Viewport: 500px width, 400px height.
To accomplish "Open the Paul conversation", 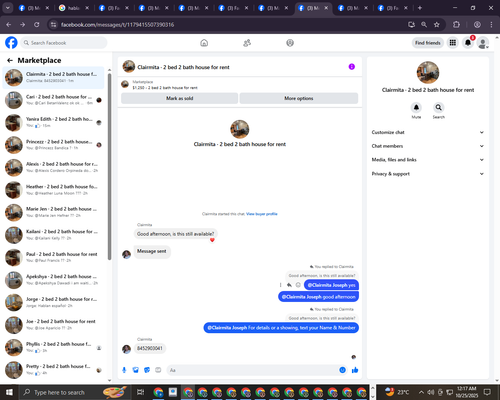I will pos(53,257).
